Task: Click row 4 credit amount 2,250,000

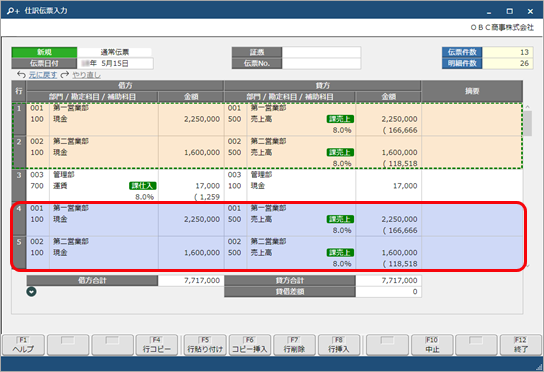Action: (399, 219)
